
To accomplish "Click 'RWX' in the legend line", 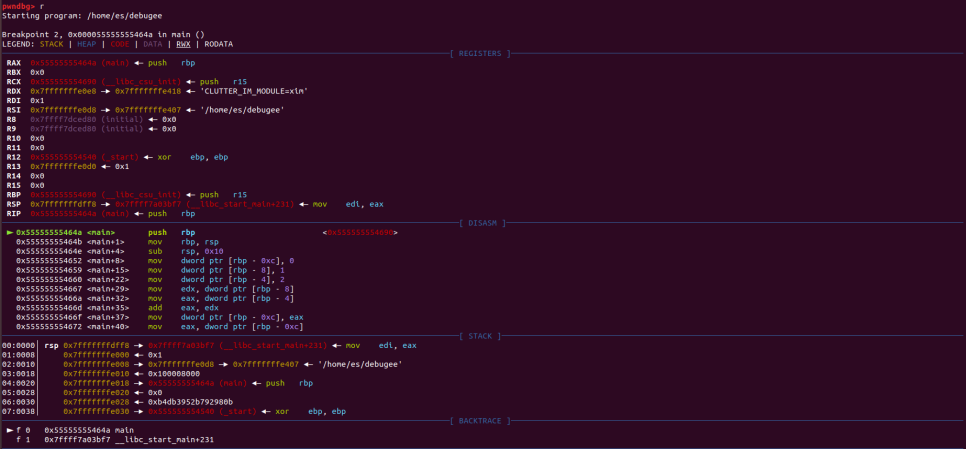I will 184,44.
